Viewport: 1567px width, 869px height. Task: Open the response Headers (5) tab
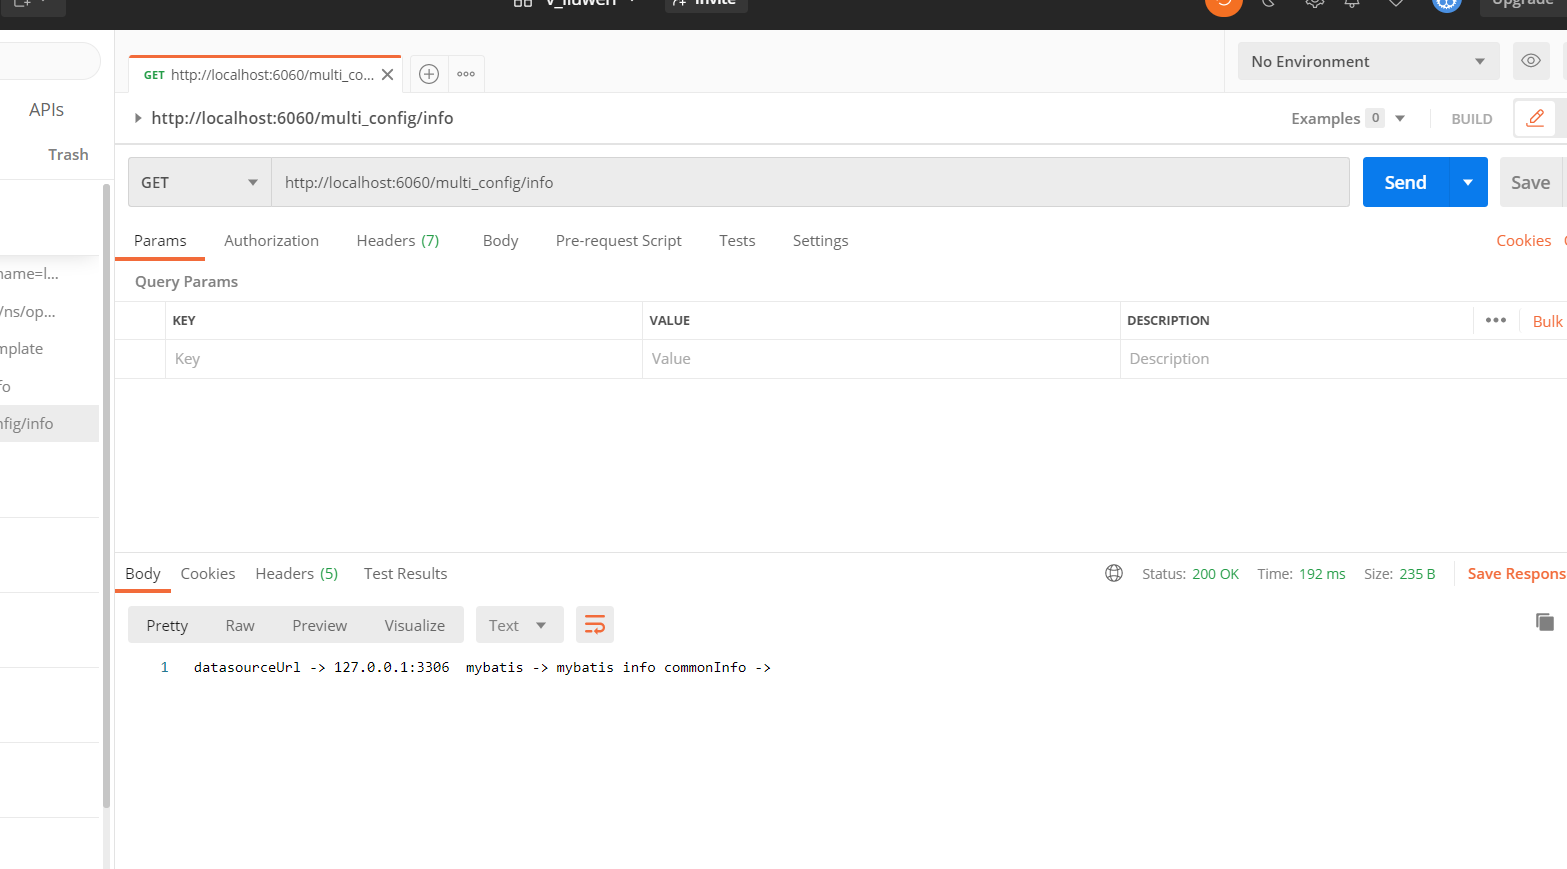coord(297,574)
